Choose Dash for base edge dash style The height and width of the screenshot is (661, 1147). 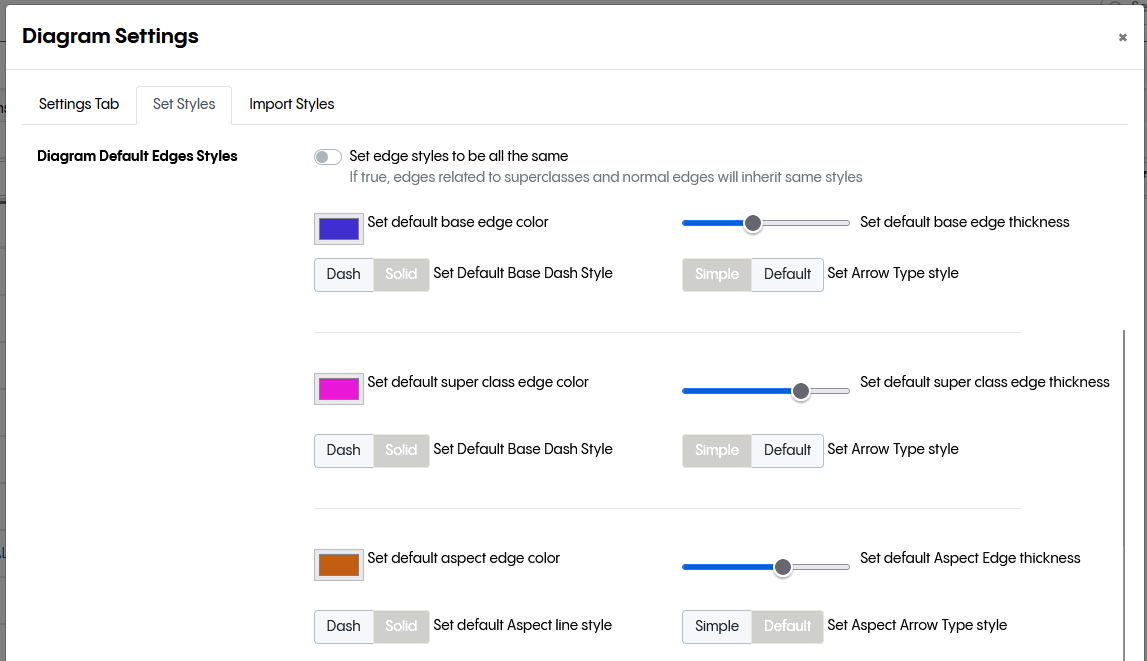coord(343,275)
